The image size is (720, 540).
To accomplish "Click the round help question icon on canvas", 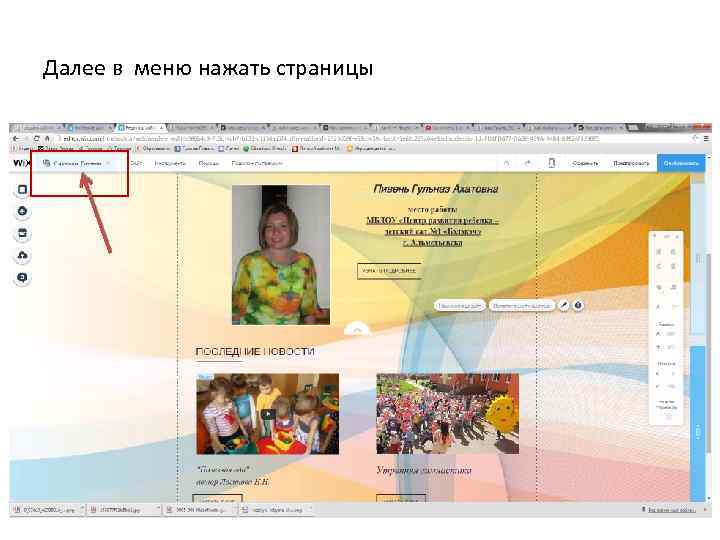I will click(x=578, y=305).
